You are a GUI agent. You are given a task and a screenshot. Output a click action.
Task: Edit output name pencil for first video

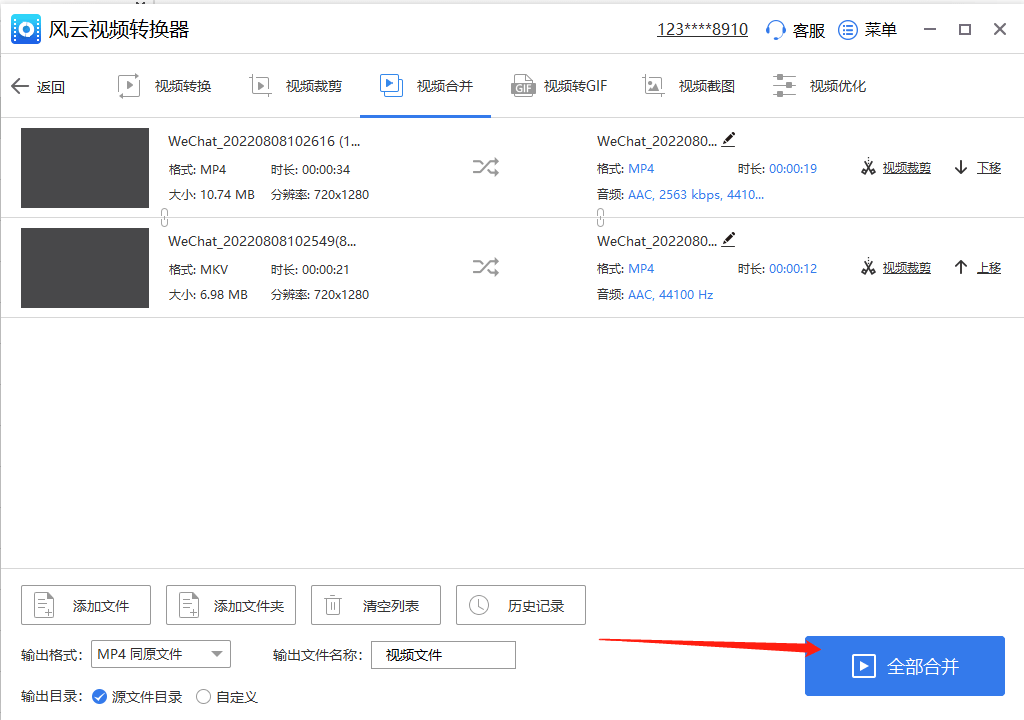coord(729,139)
